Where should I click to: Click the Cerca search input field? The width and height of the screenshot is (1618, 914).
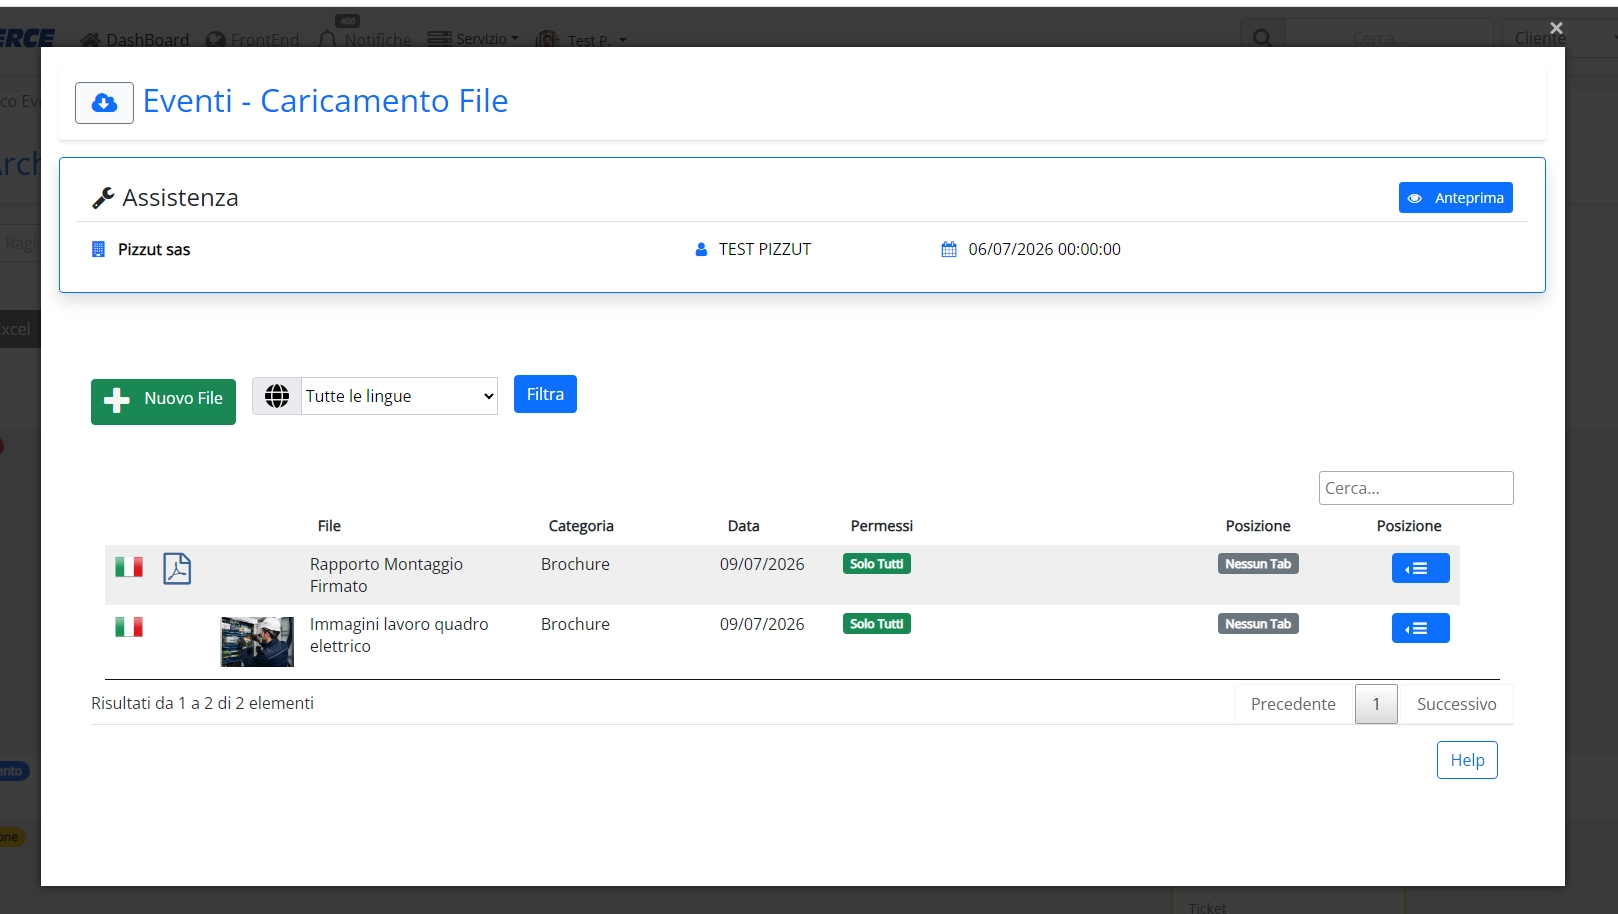pyautogui.click(x=1416, y=488)
